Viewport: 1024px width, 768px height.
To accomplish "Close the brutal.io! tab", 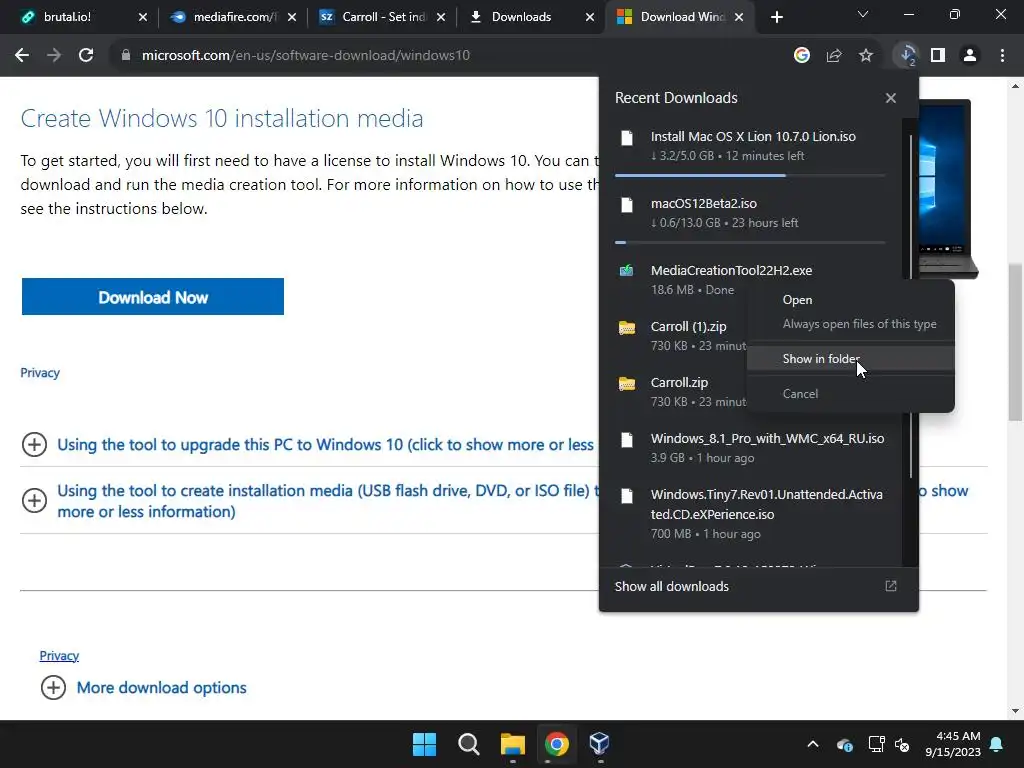I will tap(143, 17).
